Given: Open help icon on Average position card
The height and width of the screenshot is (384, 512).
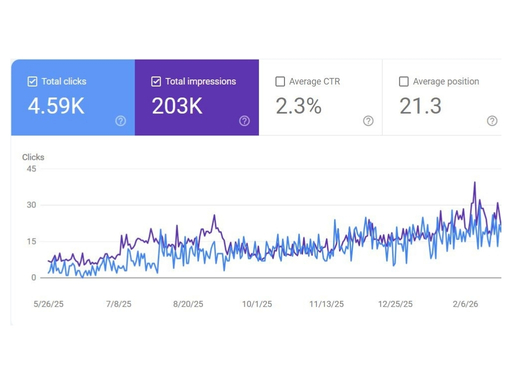Looking at the screenshot, I should [492, 121].
